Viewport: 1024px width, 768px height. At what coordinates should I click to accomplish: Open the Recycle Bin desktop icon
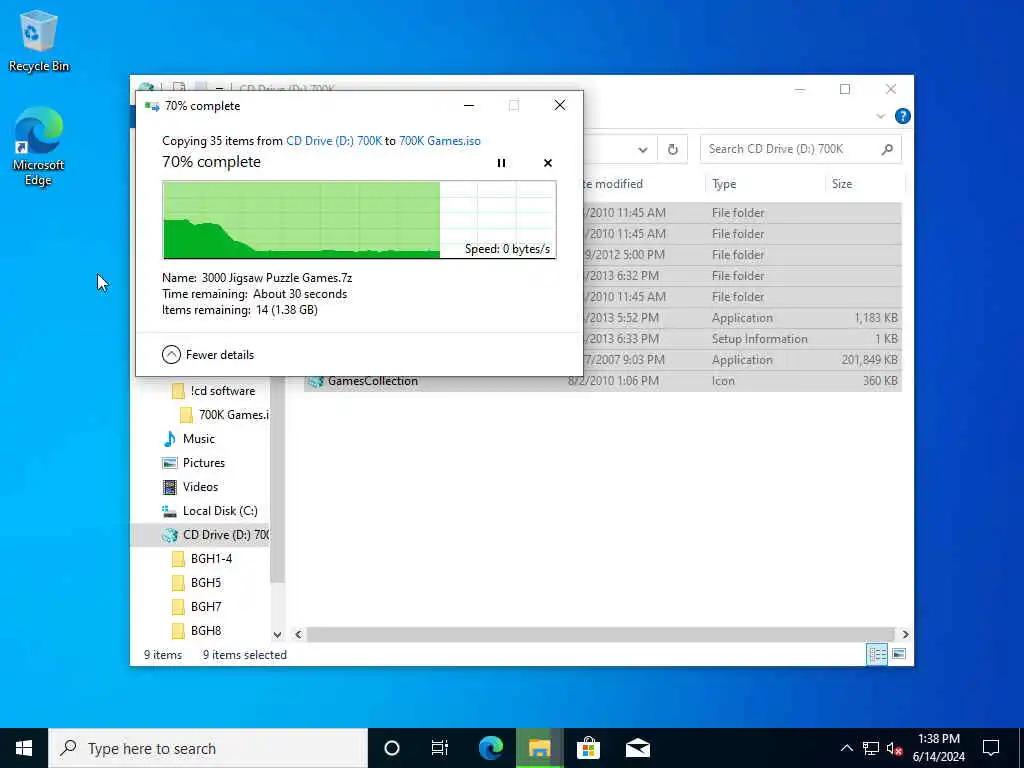coord(39,41)
